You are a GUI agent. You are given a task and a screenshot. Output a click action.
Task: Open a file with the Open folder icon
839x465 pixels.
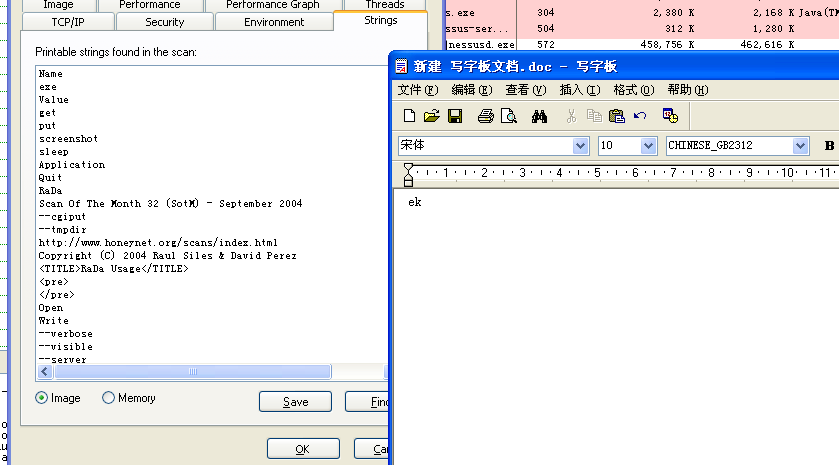tap(432, 116)
